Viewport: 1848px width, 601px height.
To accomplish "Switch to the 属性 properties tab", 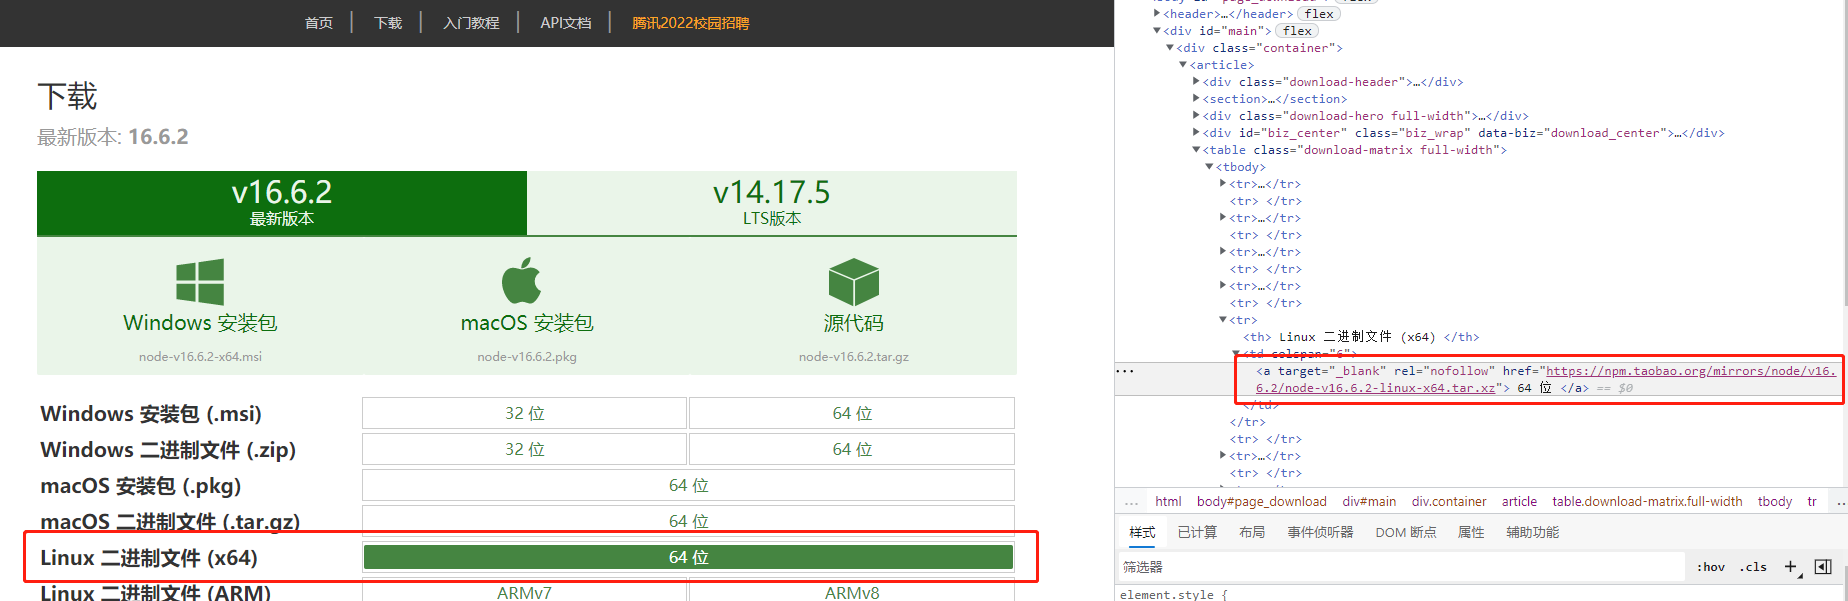I will point(1471,532).
